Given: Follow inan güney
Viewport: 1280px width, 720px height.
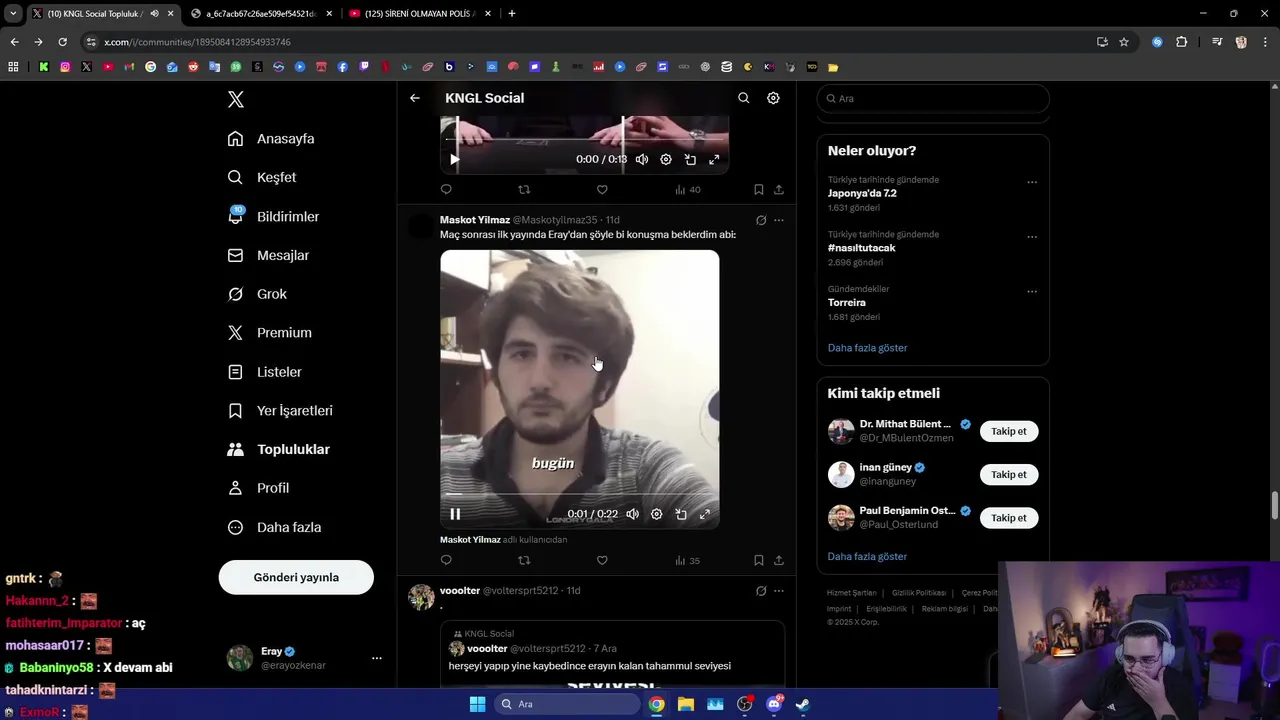Looking at the screenshot, I should tap(1009, 474).
